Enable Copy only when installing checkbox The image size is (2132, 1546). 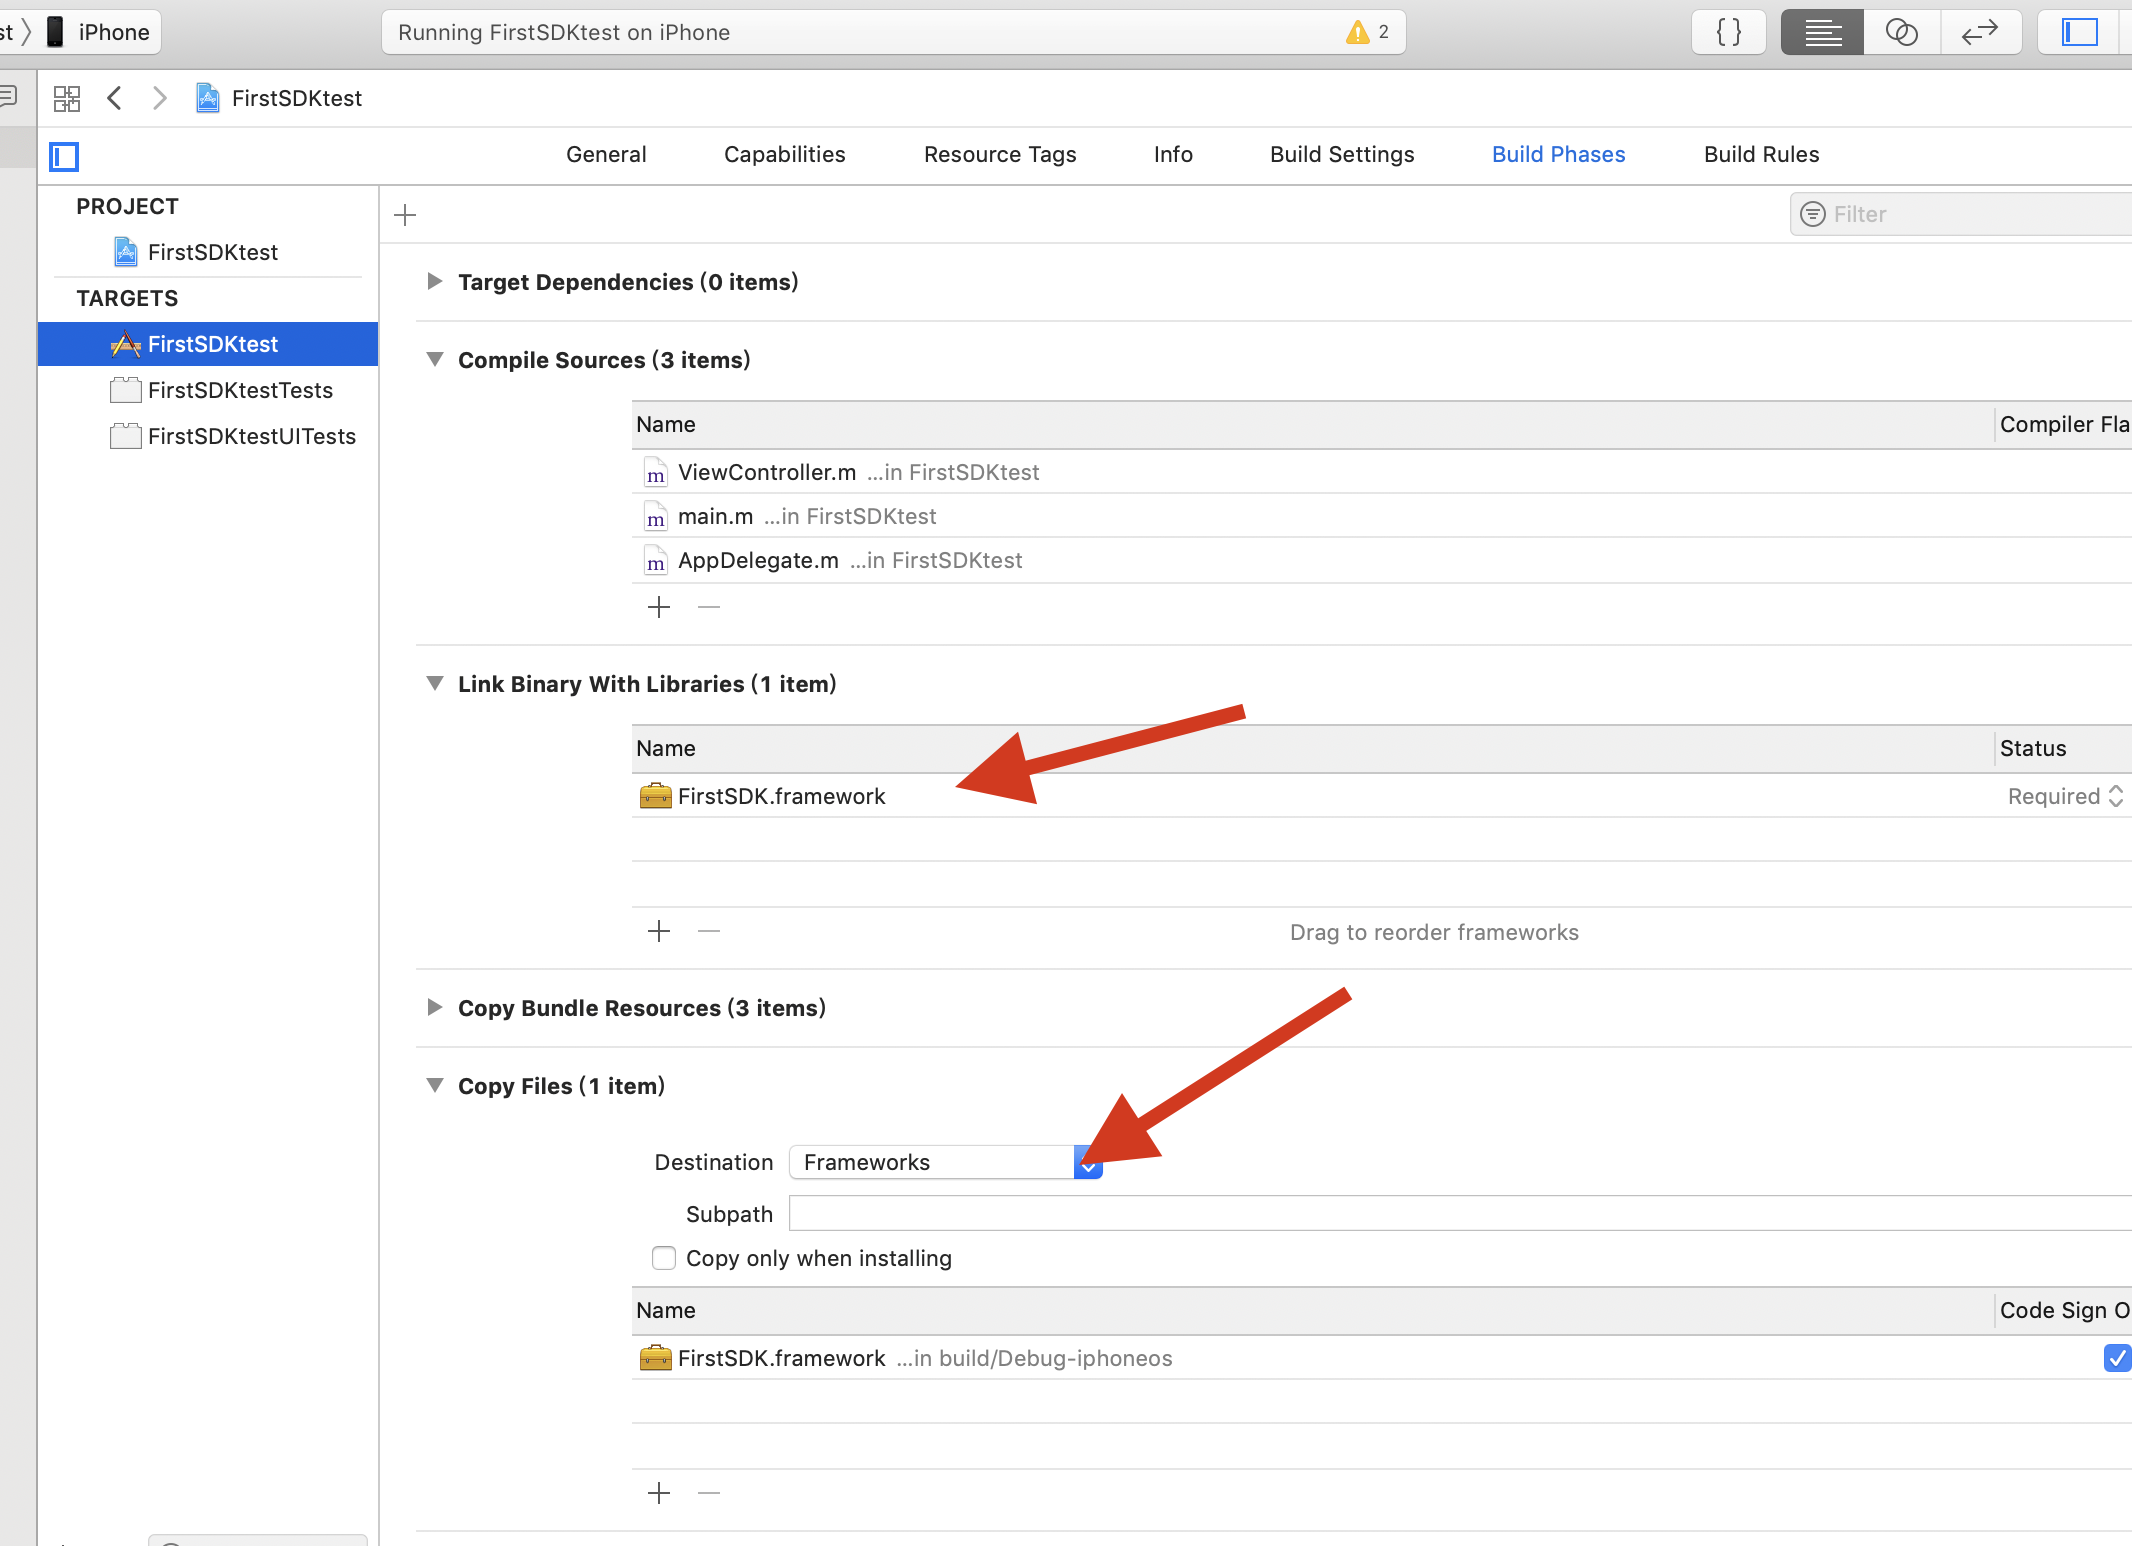pyautogui.click(x=664, y=1258)
